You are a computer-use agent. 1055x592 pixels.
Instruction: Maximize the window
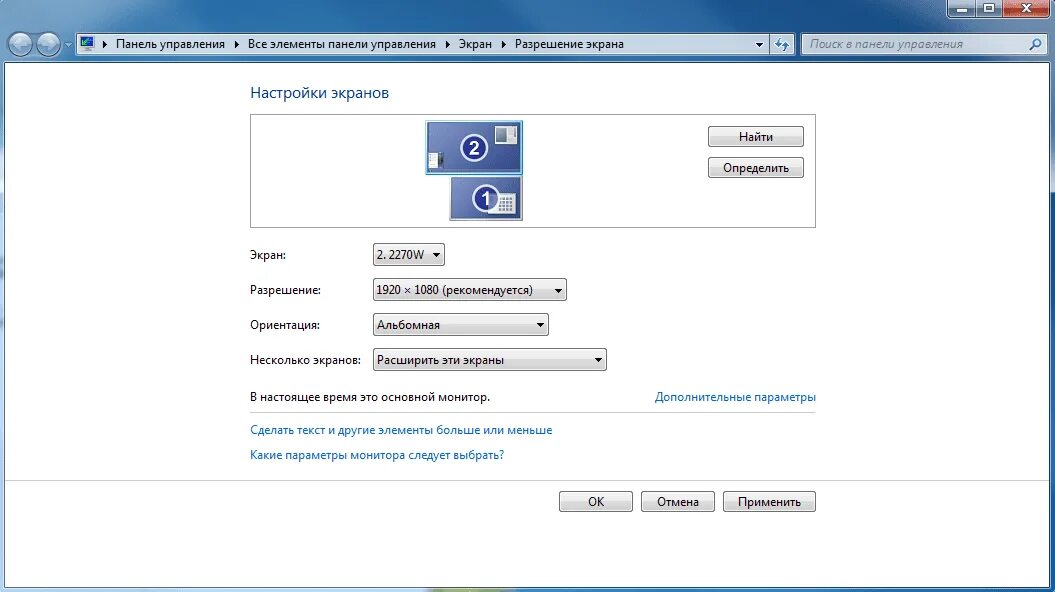pos(989,9)
